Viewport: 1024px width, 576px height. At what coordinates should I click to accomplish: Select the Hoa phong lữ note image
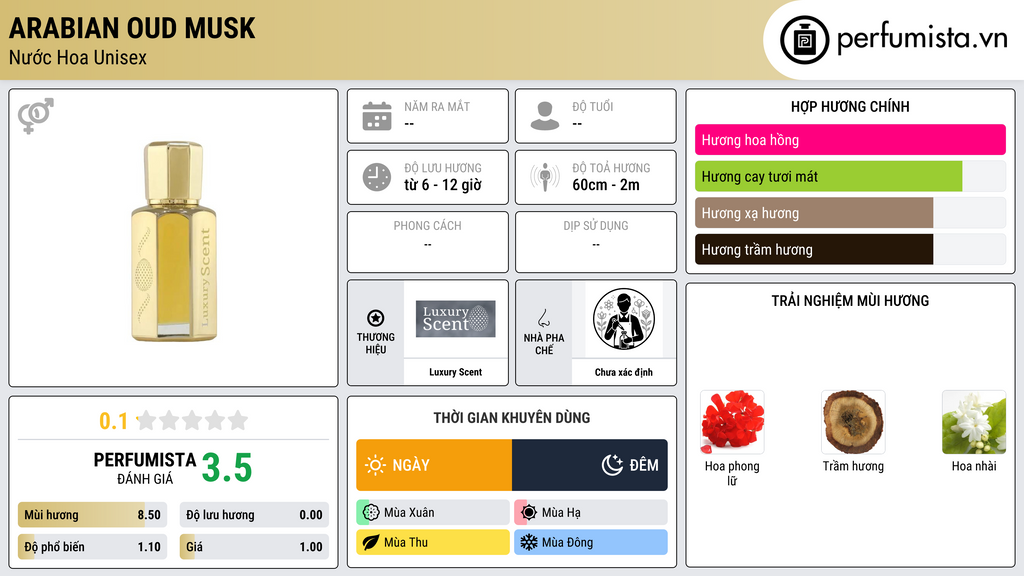tap(732, 422)
